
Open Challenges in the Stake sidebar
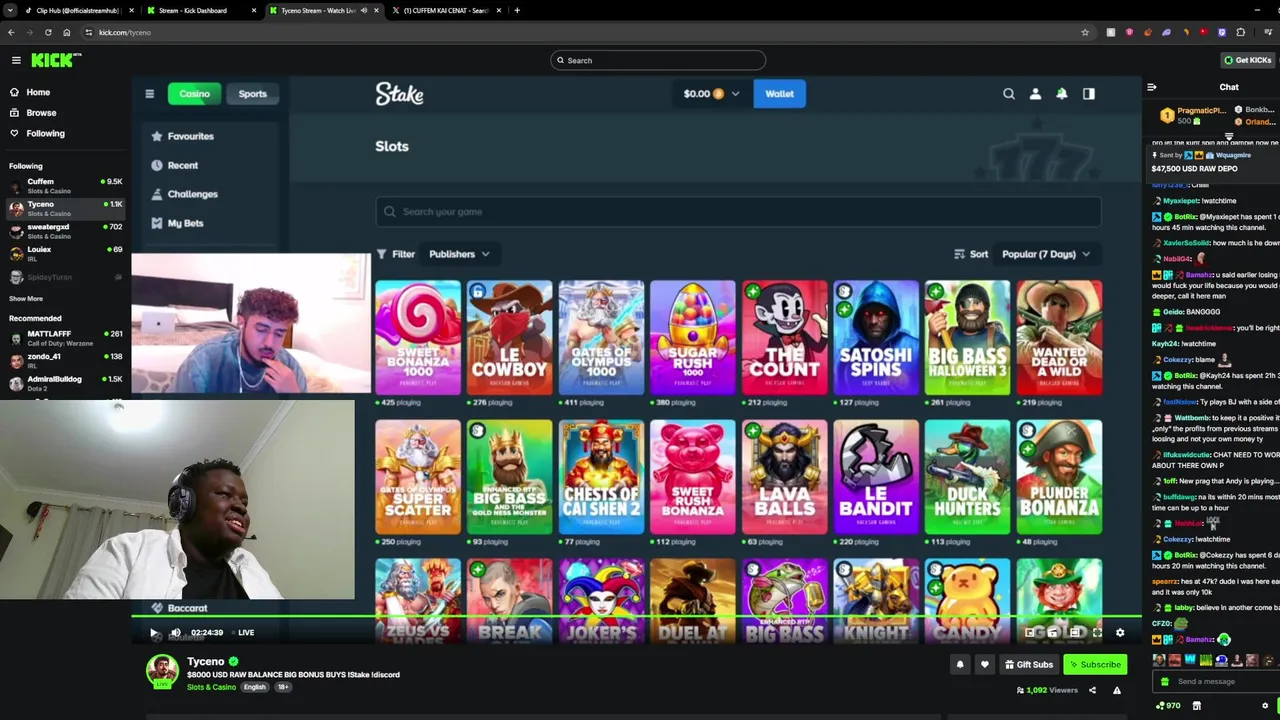click(184, 194)
